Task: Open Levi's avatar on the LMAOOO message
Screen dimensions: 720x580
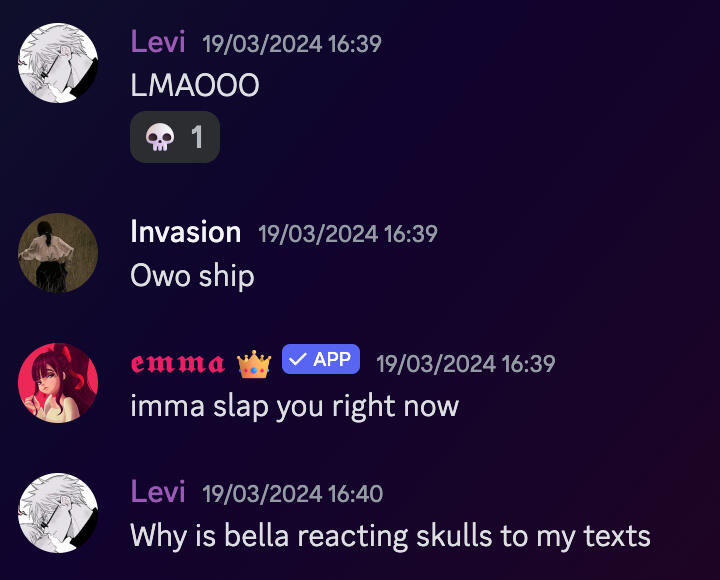Action: click(58, 63)
